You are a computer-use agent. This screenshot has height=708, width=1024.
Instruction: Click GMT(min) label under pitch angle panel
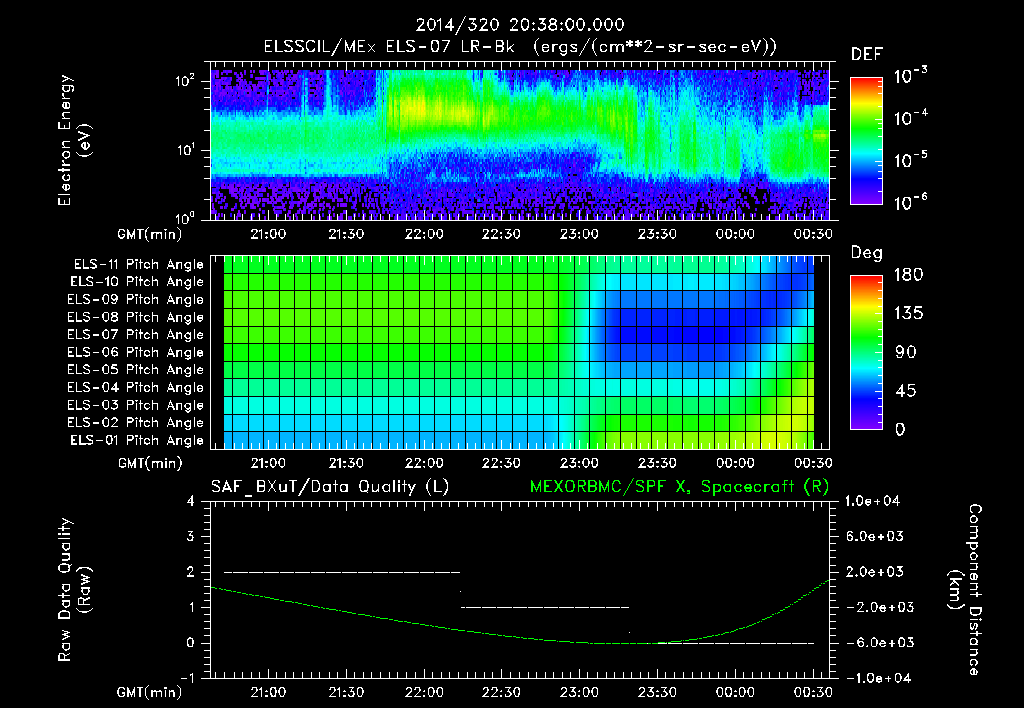coord(150,464)
